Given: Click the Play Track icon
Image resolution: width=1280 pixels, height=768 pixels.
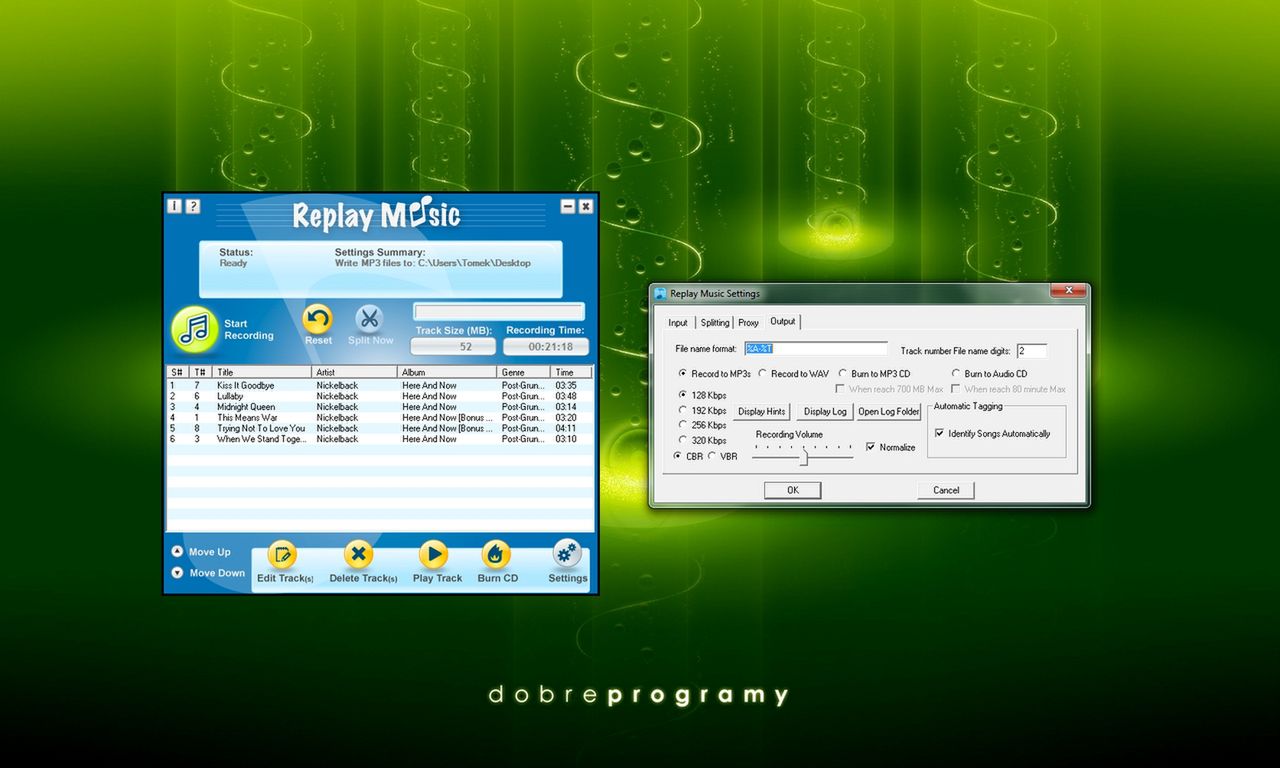Looking at the screenshot, I should (x=433, y=554).
